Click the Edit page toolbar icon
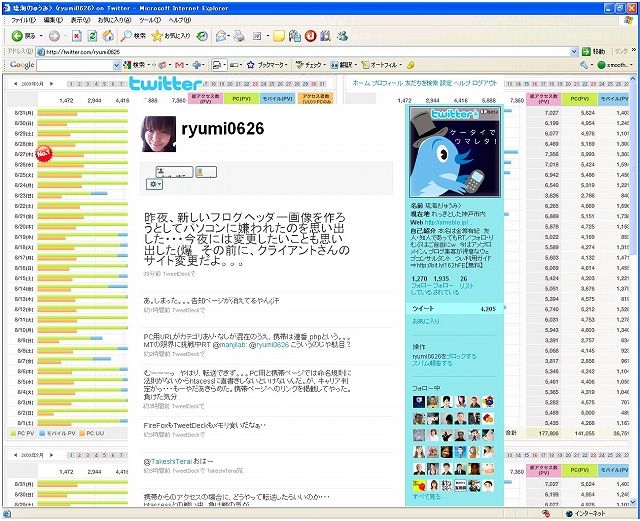 coord(257,36)
